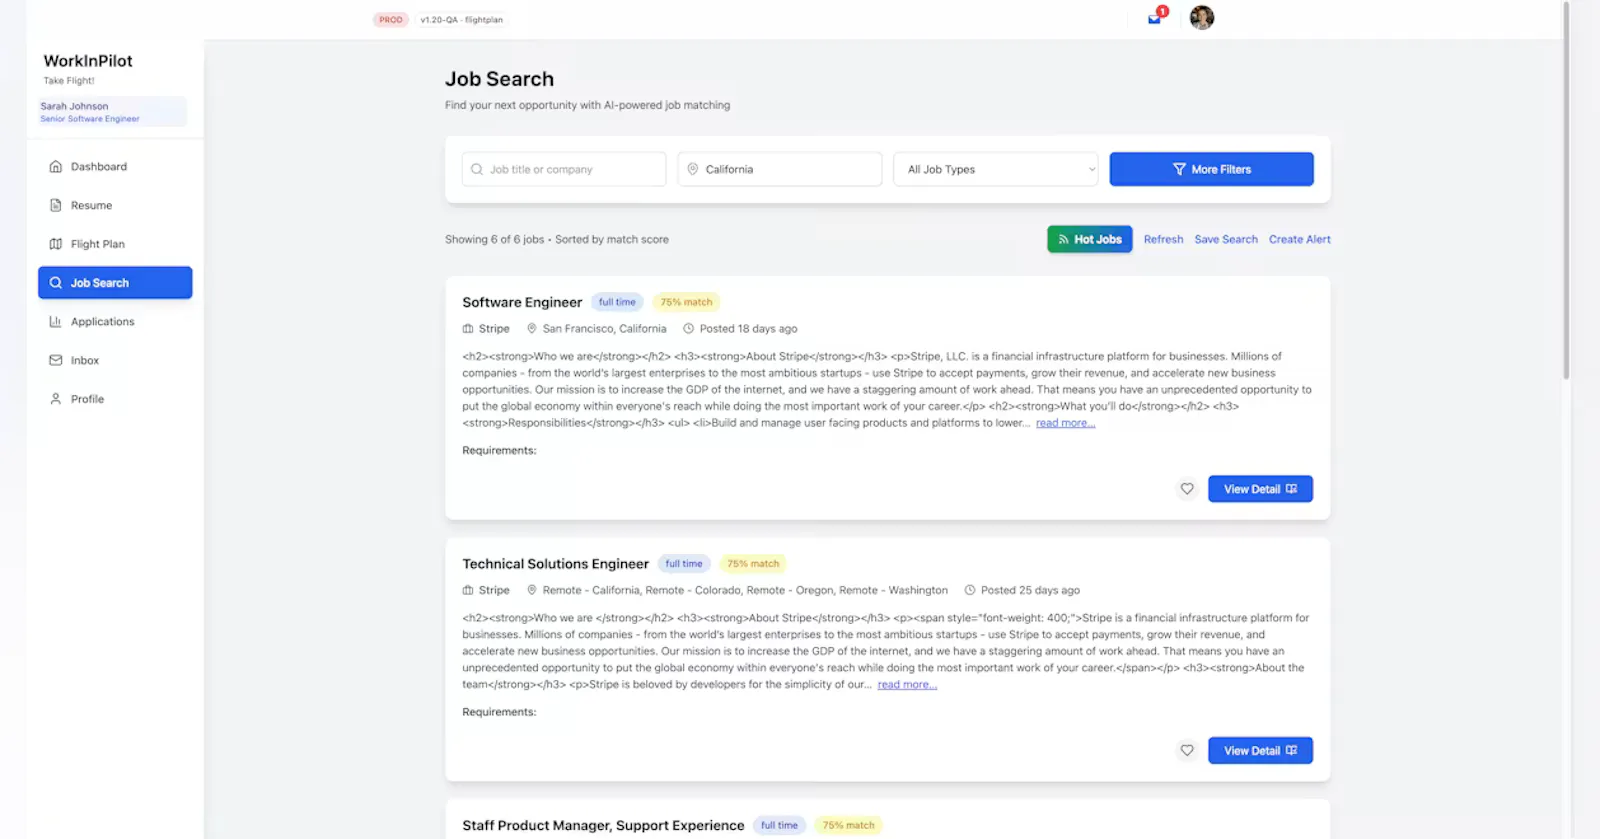Click the PROD environment badge

point(391,20)
